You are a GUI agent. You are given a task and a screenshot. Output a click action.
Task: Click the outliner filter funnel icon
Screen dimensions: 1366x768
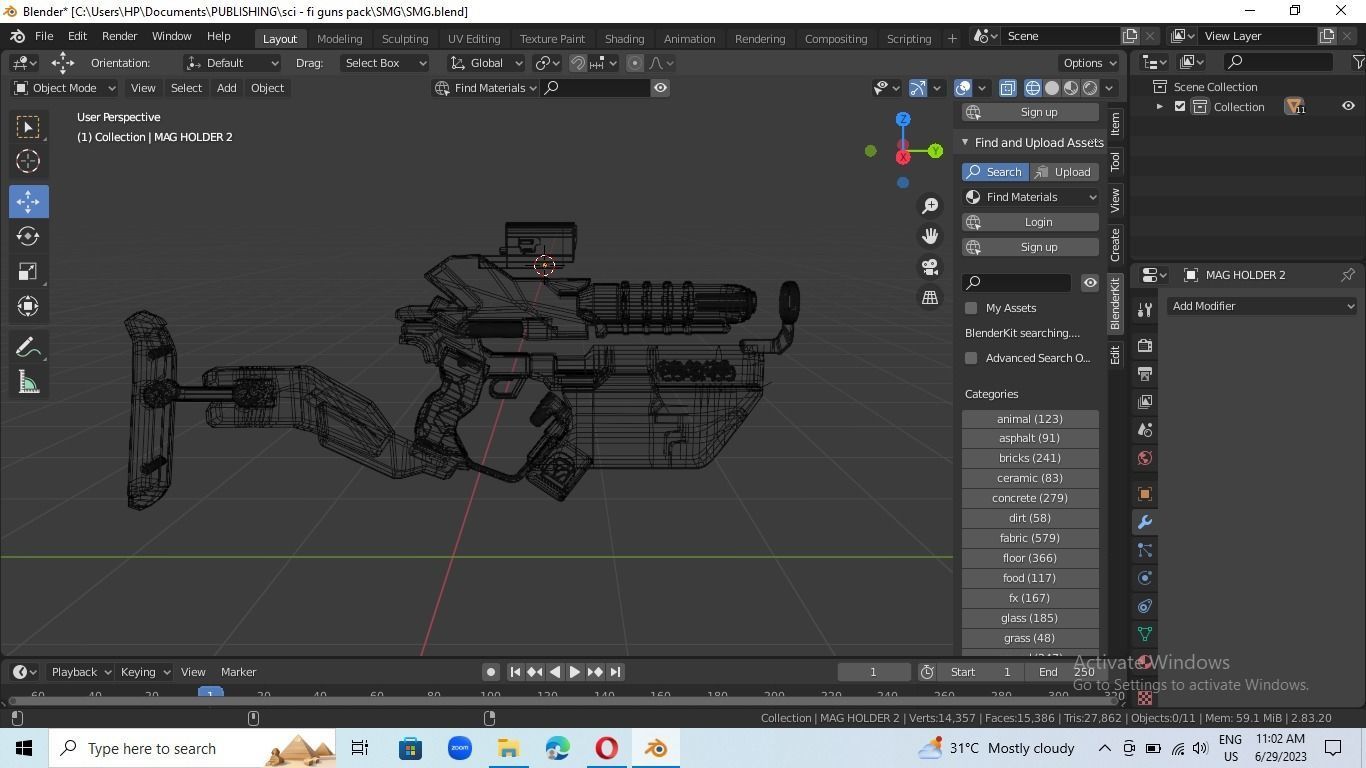point(1358,62)
